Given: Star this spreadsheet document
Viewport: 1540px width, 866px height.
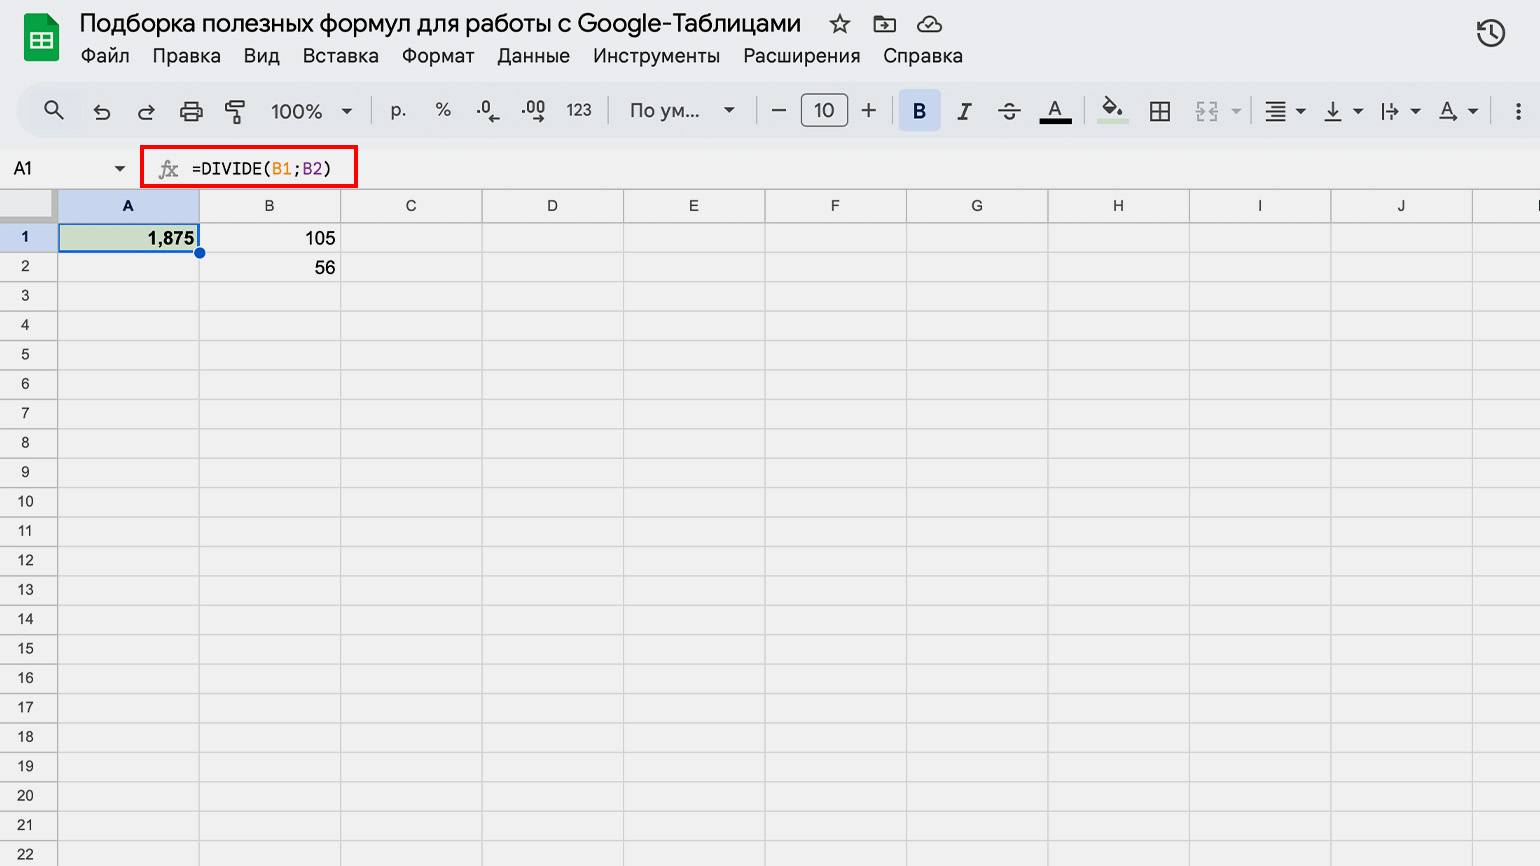Looking at the screenshot, I should [840, 24].
